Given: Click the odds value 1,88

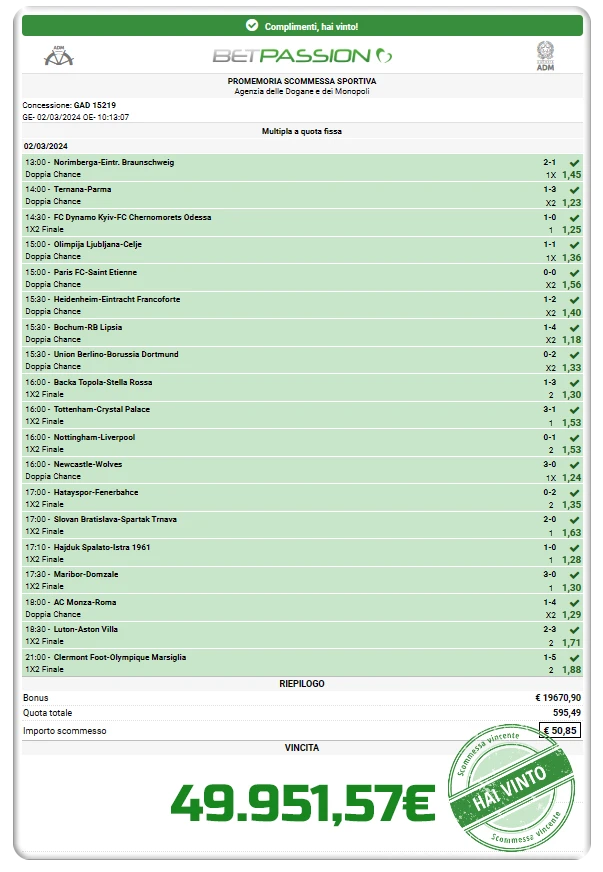Looking at the screenshot, I should 571,670.
